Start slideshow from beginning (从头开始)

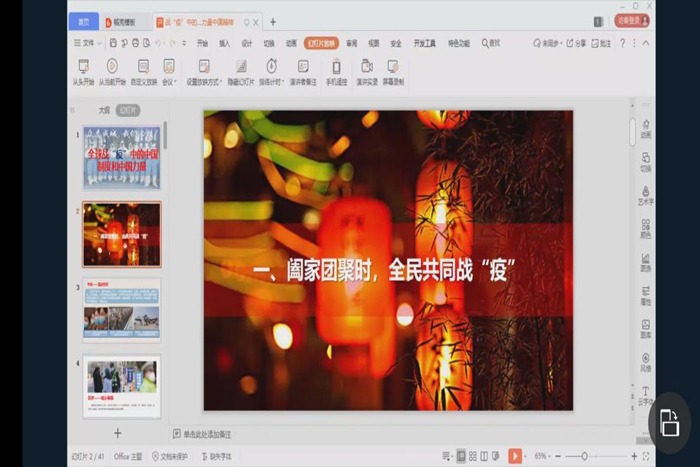pos(84,70)
